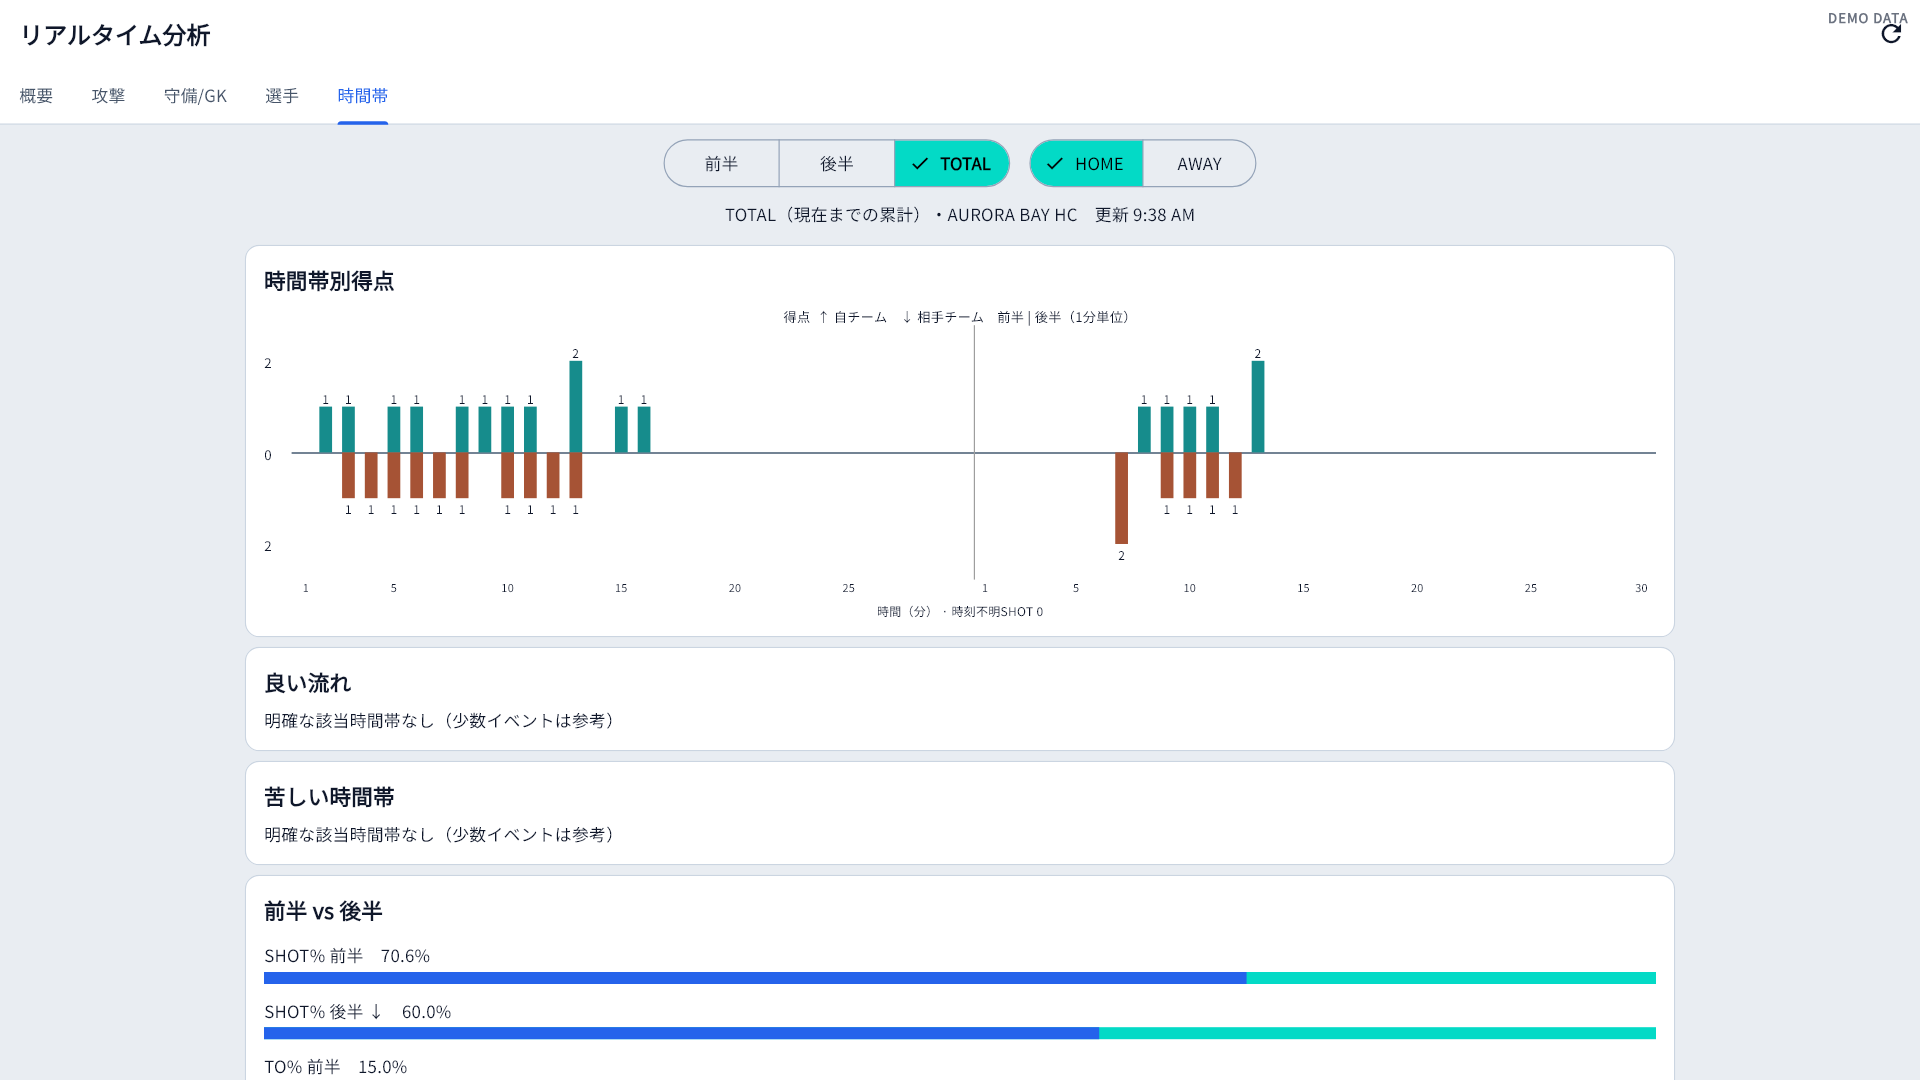1920x1080 pixels.
Task: Toggle the TOTAL period segment
Action: [x=952, y=163]
